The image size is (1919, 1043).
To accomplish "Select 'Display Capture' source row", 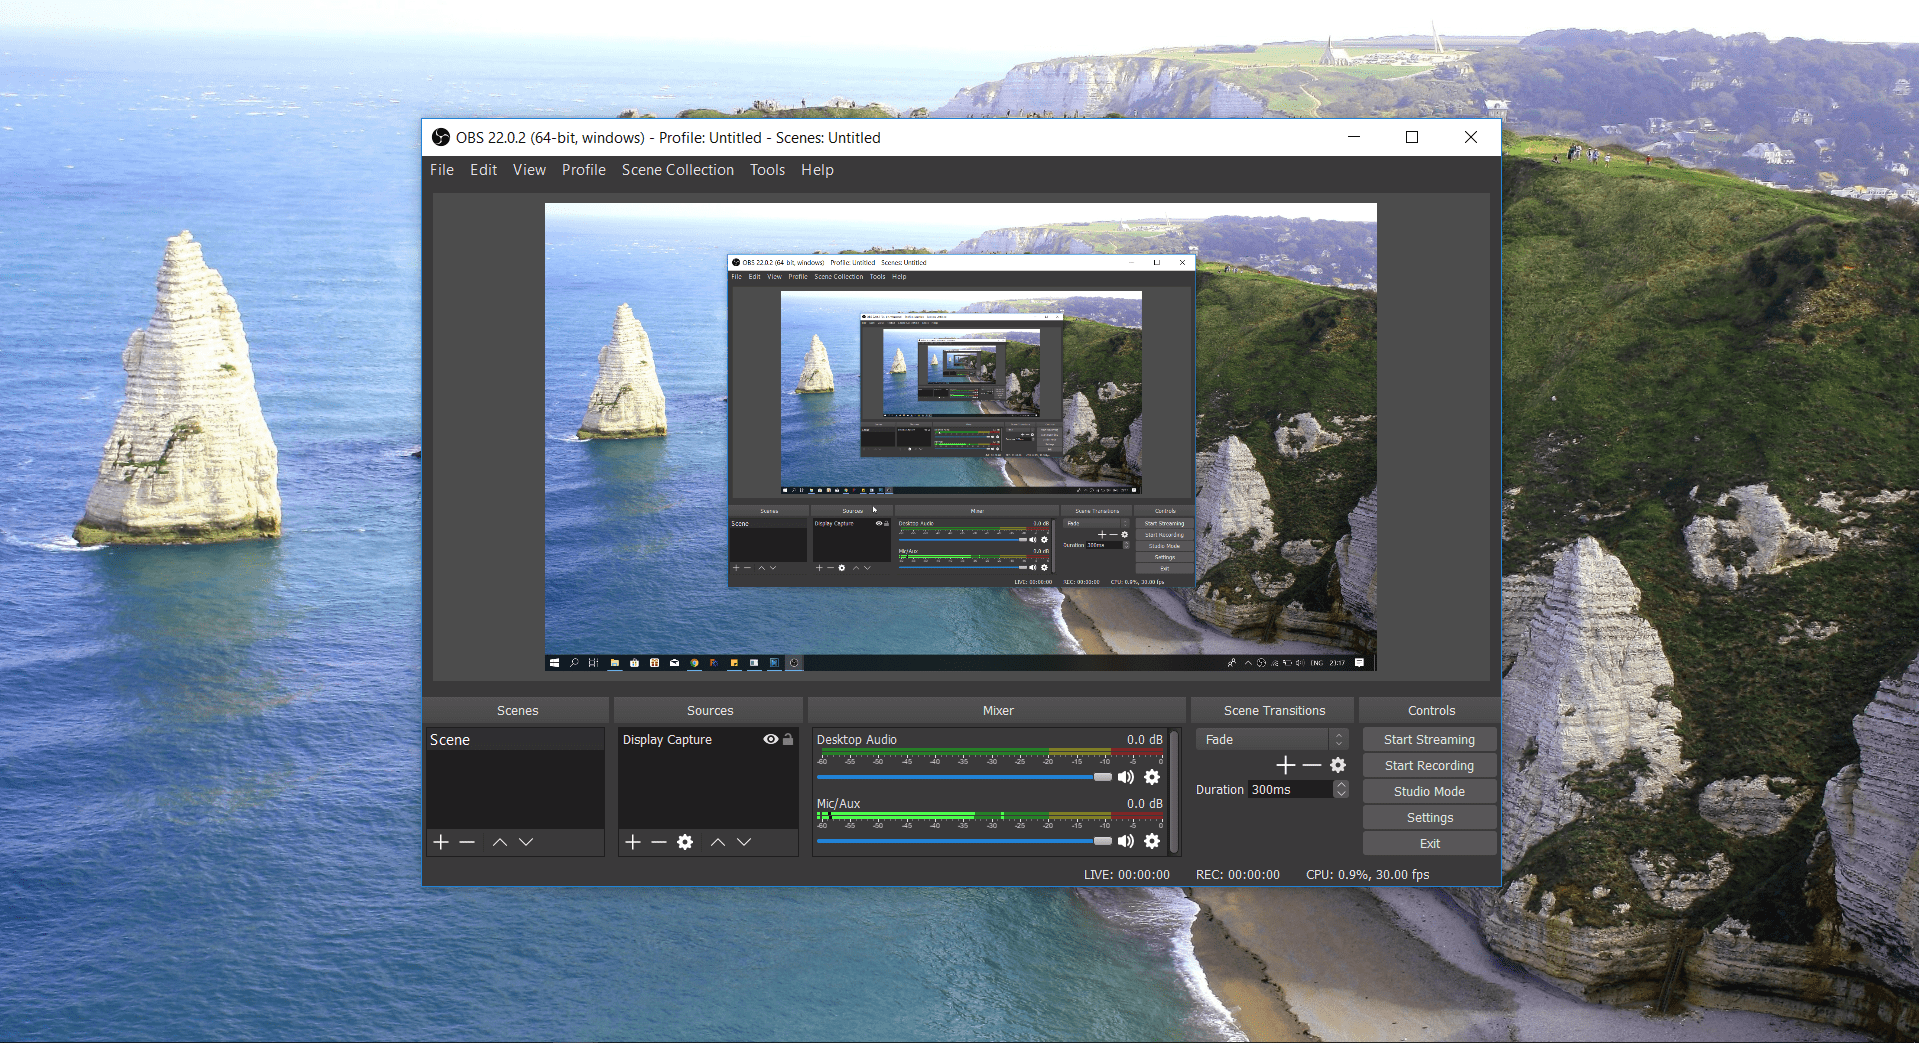I will [x=708, y=739].
